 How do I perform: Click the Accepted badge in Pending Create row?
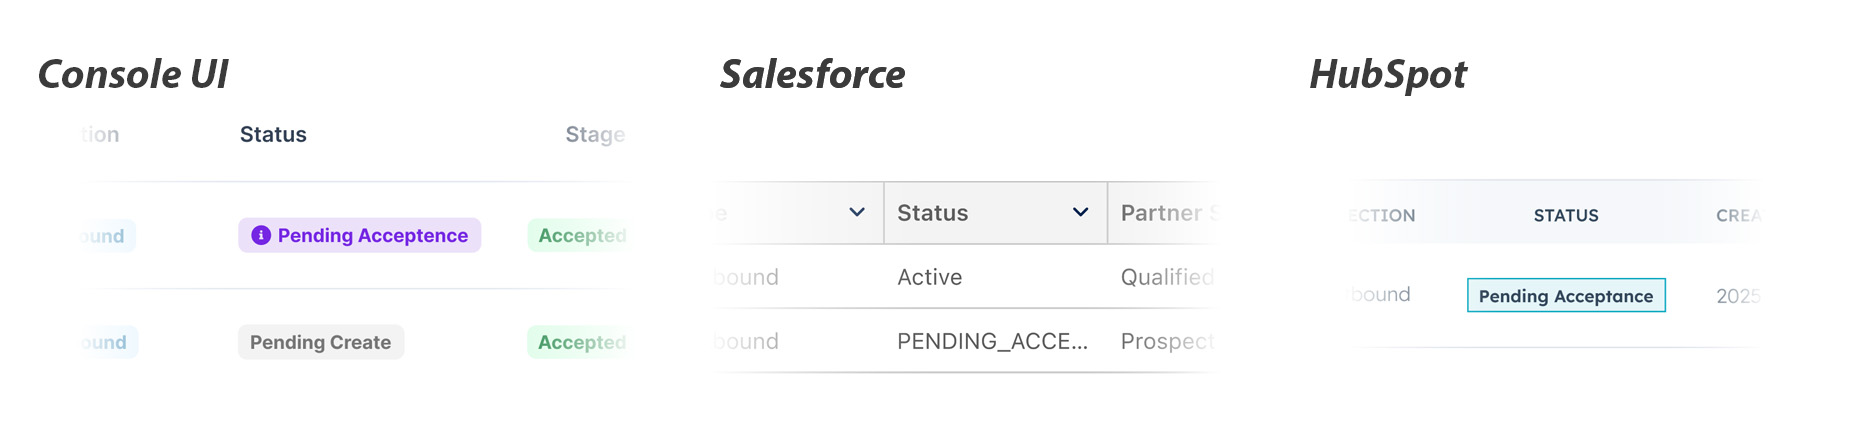580,342
